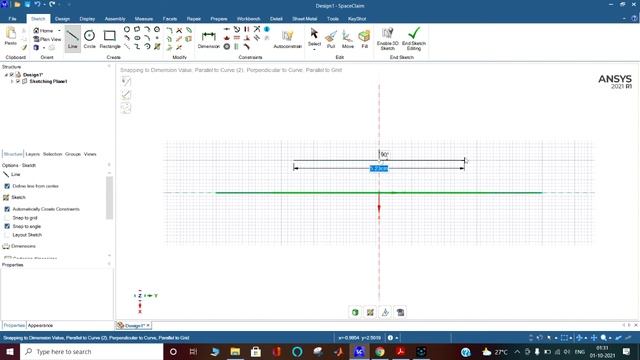Click the 90° angle dimension label
The width and height of the screenshot is (640, 360).
click(x=384, y=155)
